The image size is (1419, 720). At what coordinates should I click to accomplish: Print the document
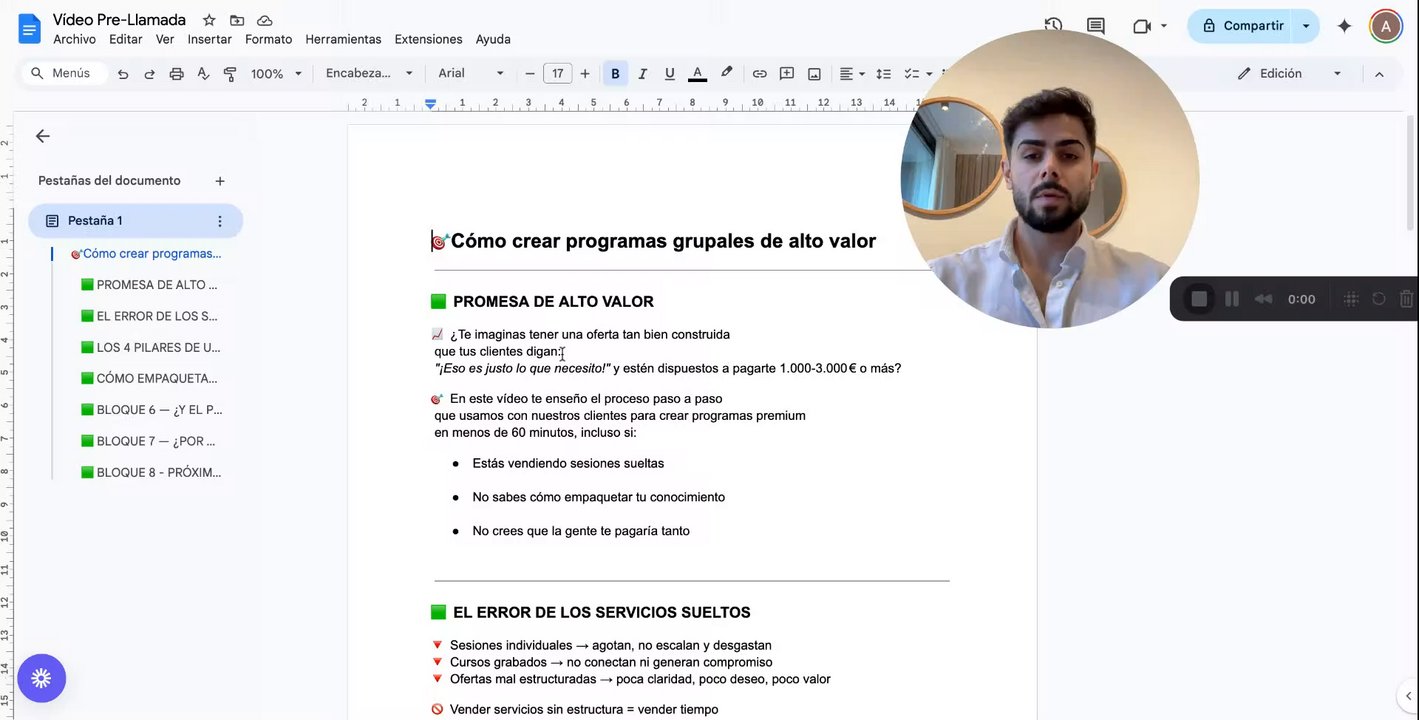point(176,74)
